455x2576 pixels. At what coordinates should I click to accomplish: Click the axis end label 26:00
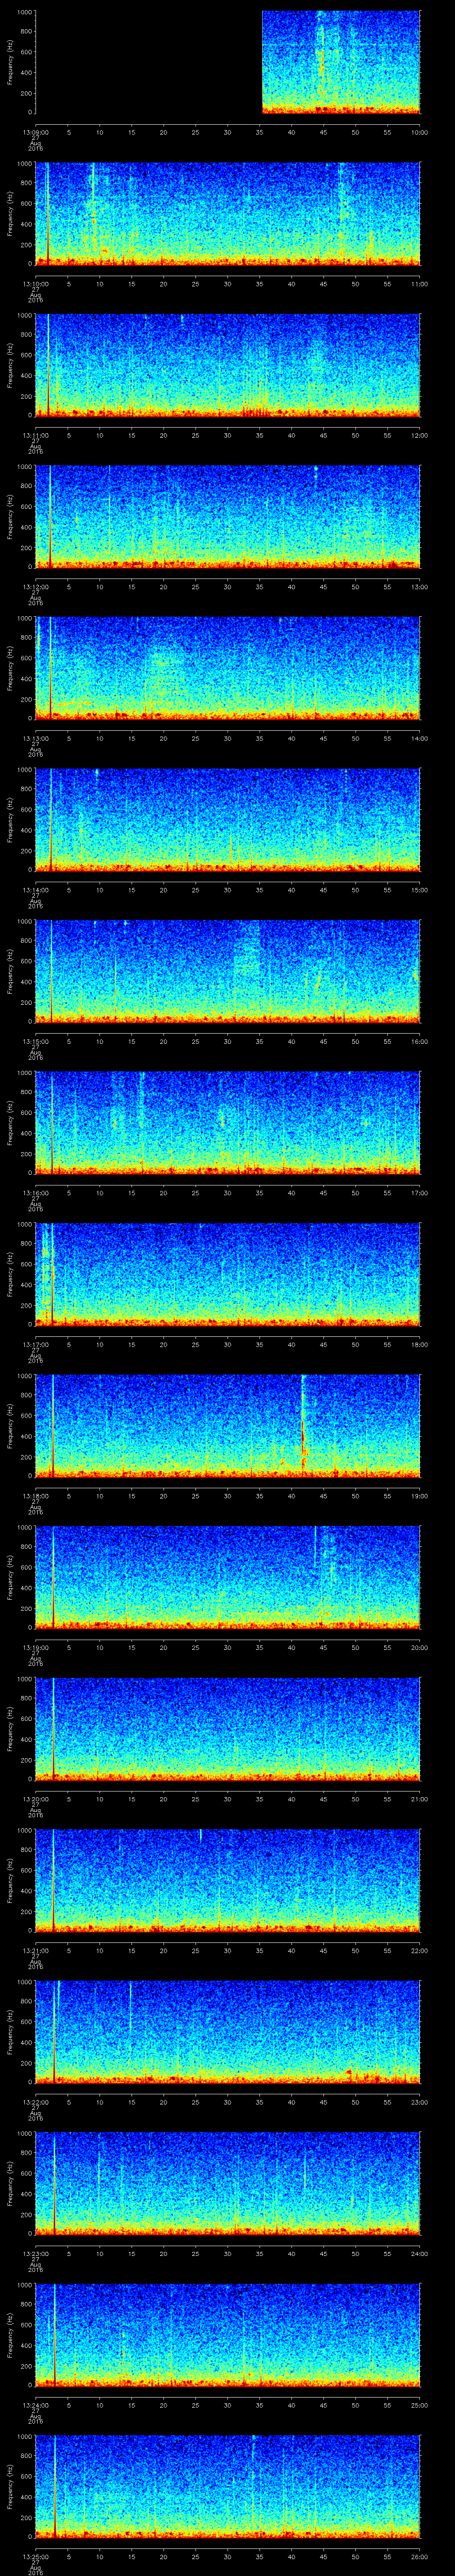[420, 2556]
